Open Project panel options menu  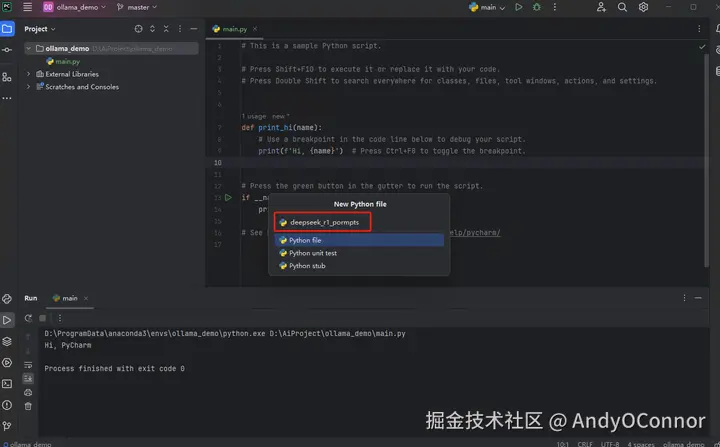(180, 28)
